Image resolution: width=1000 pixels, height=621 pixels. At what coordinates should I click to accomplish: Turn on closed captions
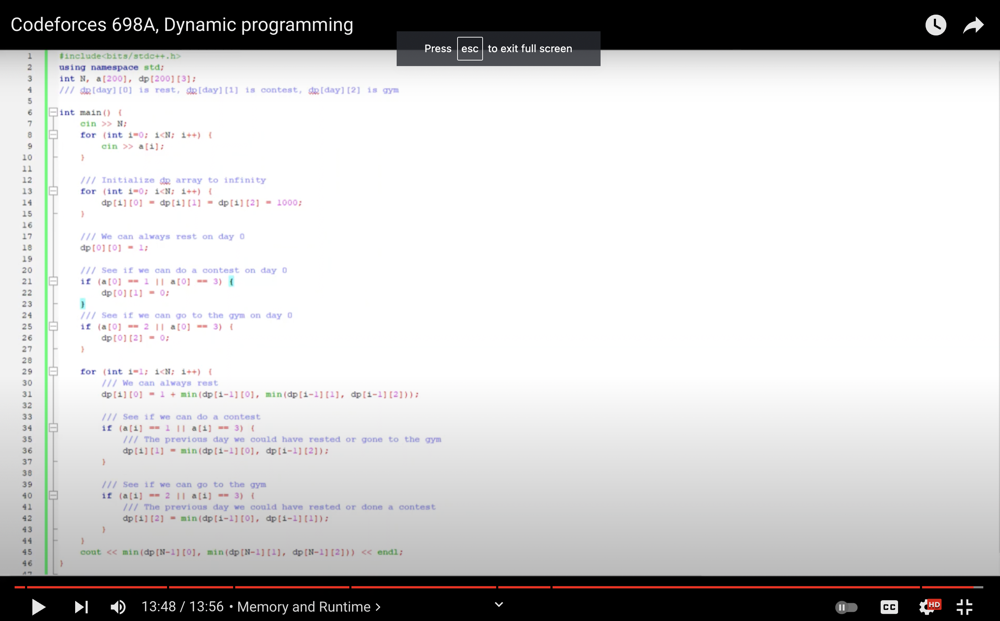coord(889,607)
